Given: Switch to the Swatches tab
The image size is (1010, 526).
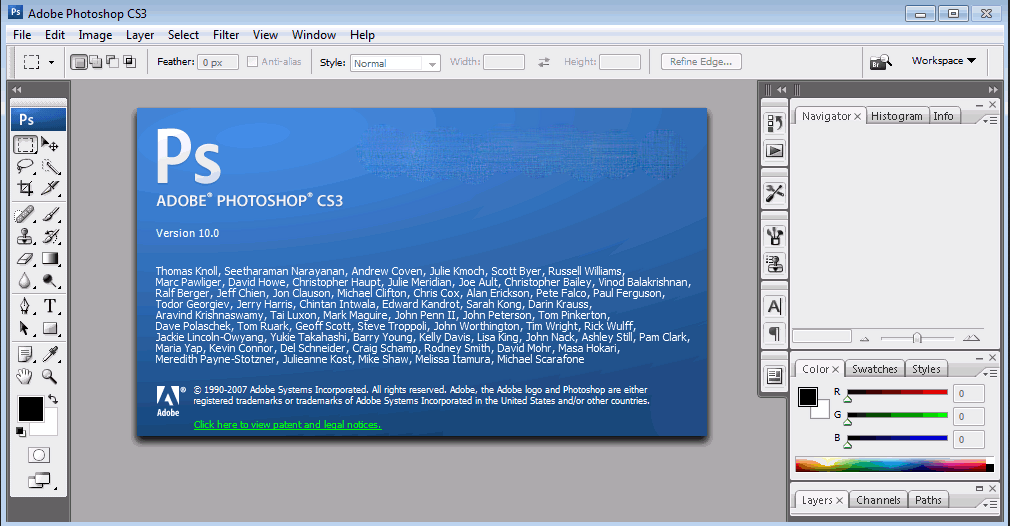Looking at the screenshot, I should click(875, 369).
